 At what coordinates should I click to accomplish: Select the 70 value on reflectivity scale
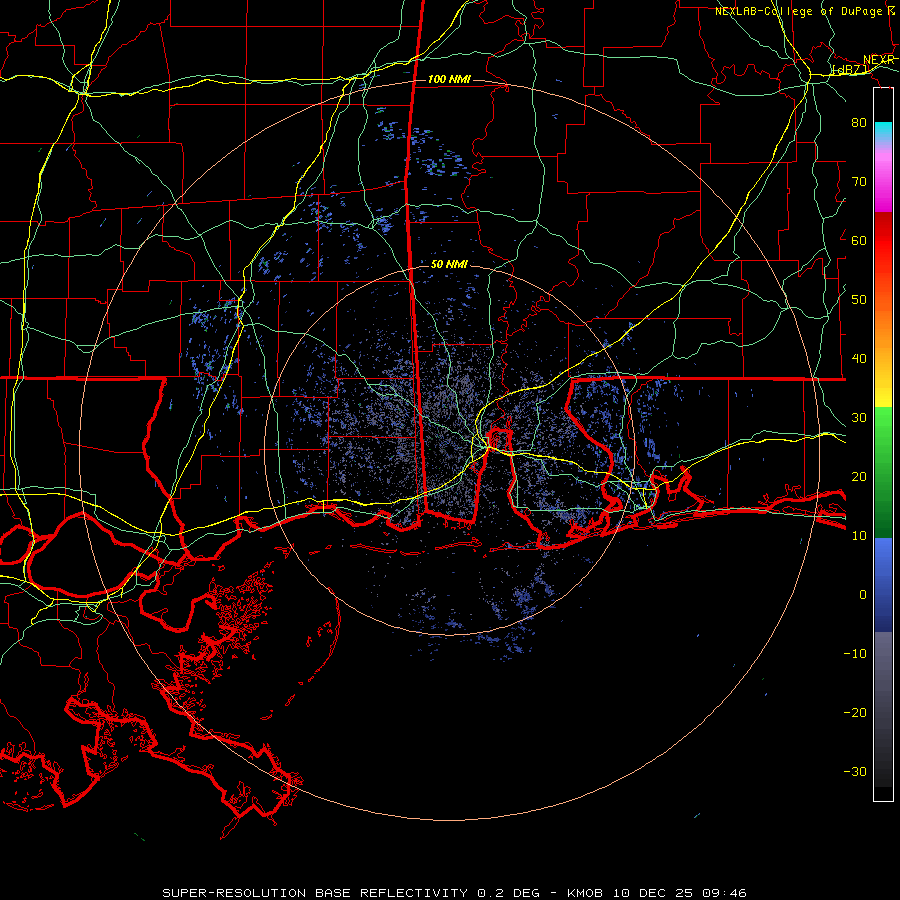(x=859, y=181)
